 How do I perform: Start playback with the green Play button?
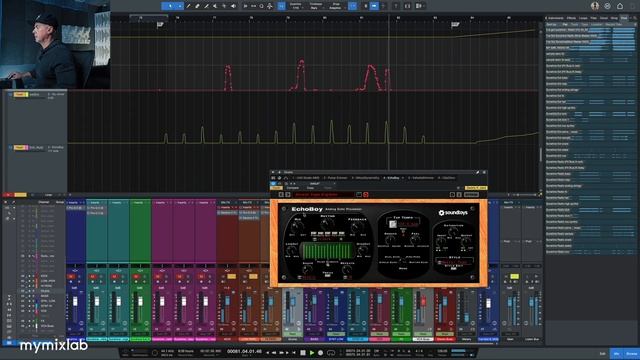[x=312, y=353]
